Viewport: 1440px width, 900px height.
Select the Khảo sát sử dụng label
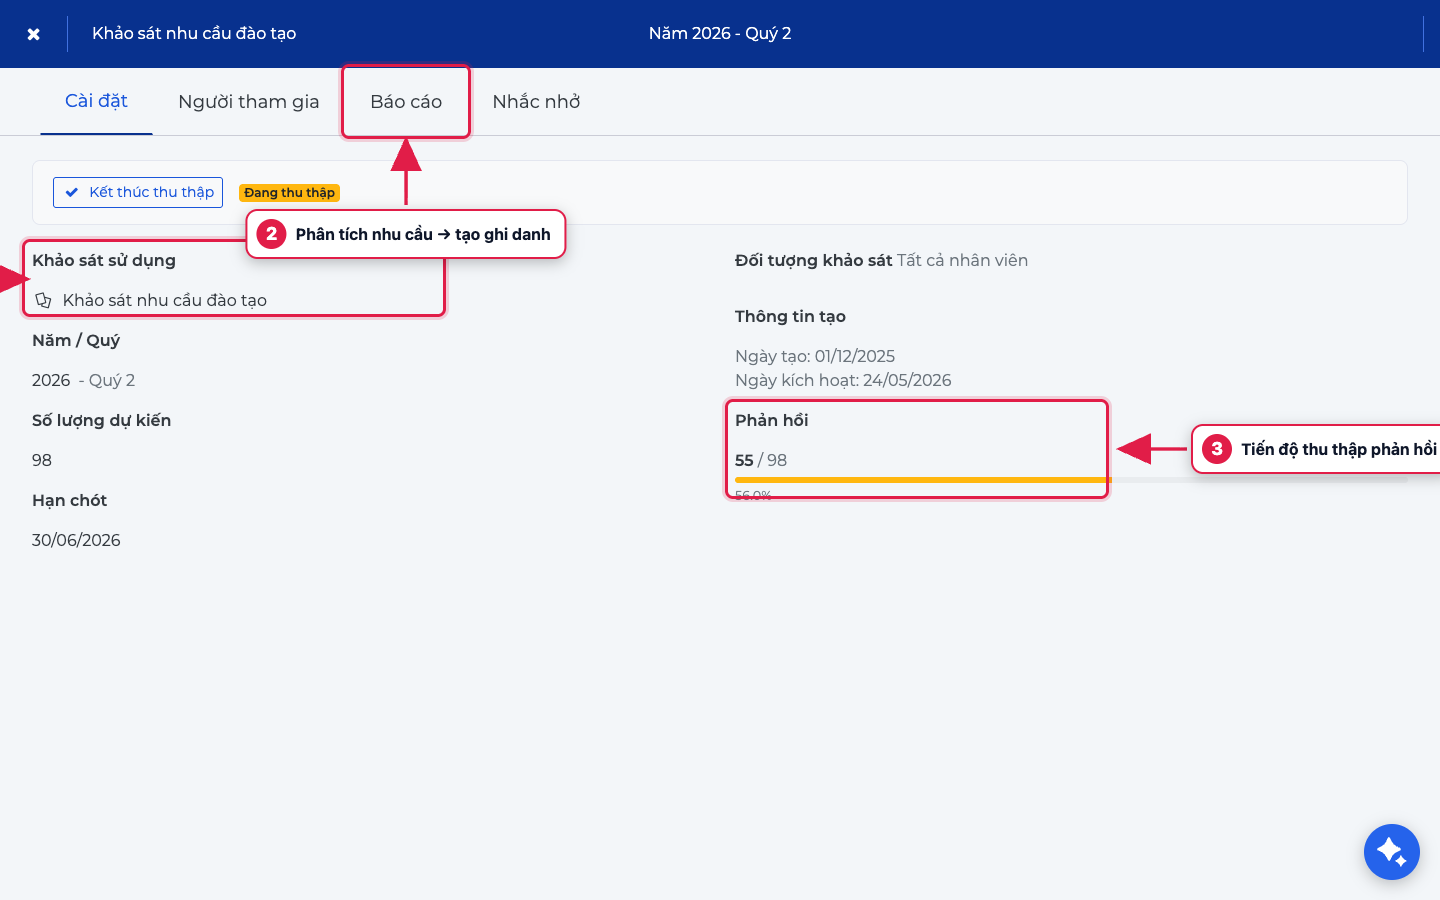104,260
